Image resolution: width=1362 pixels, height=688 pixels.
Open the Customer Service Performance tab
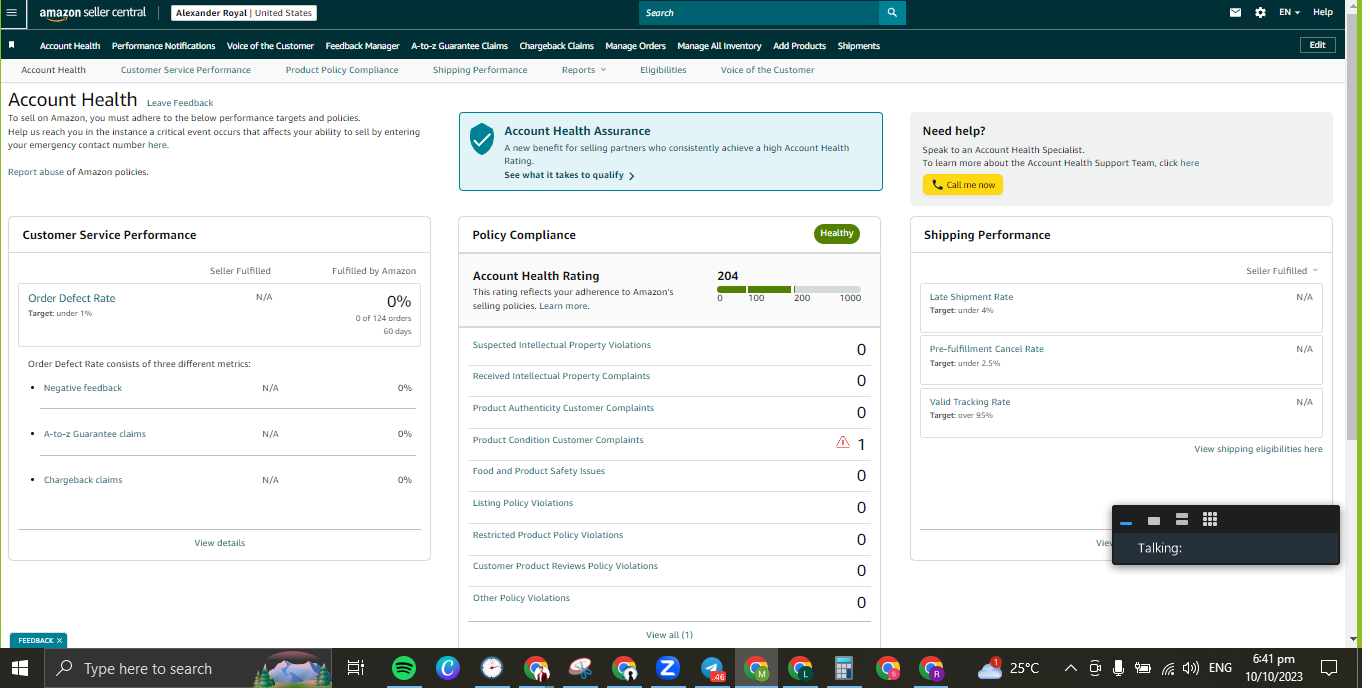(186, 70)
